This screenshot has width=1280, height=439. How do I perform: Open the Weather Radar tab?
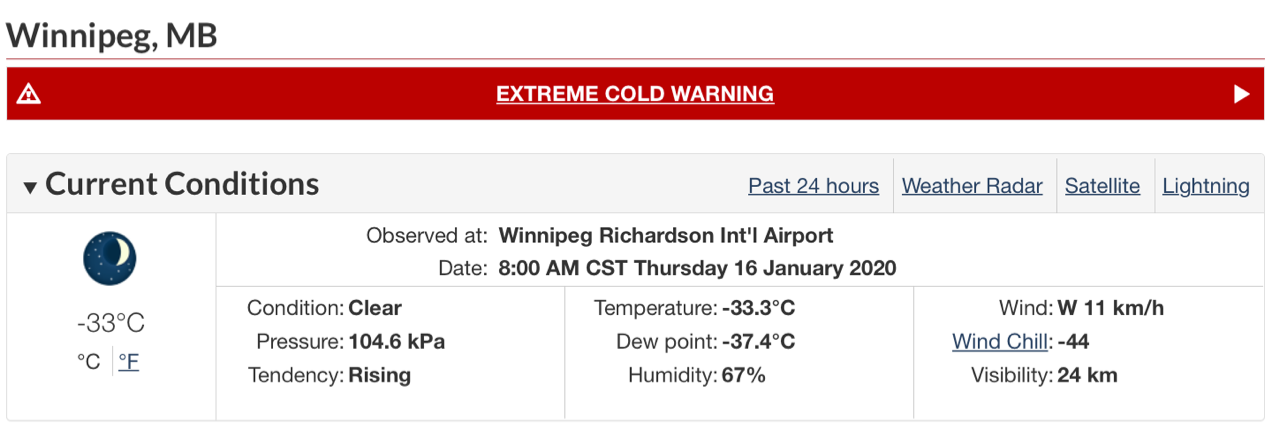[972, 186]
